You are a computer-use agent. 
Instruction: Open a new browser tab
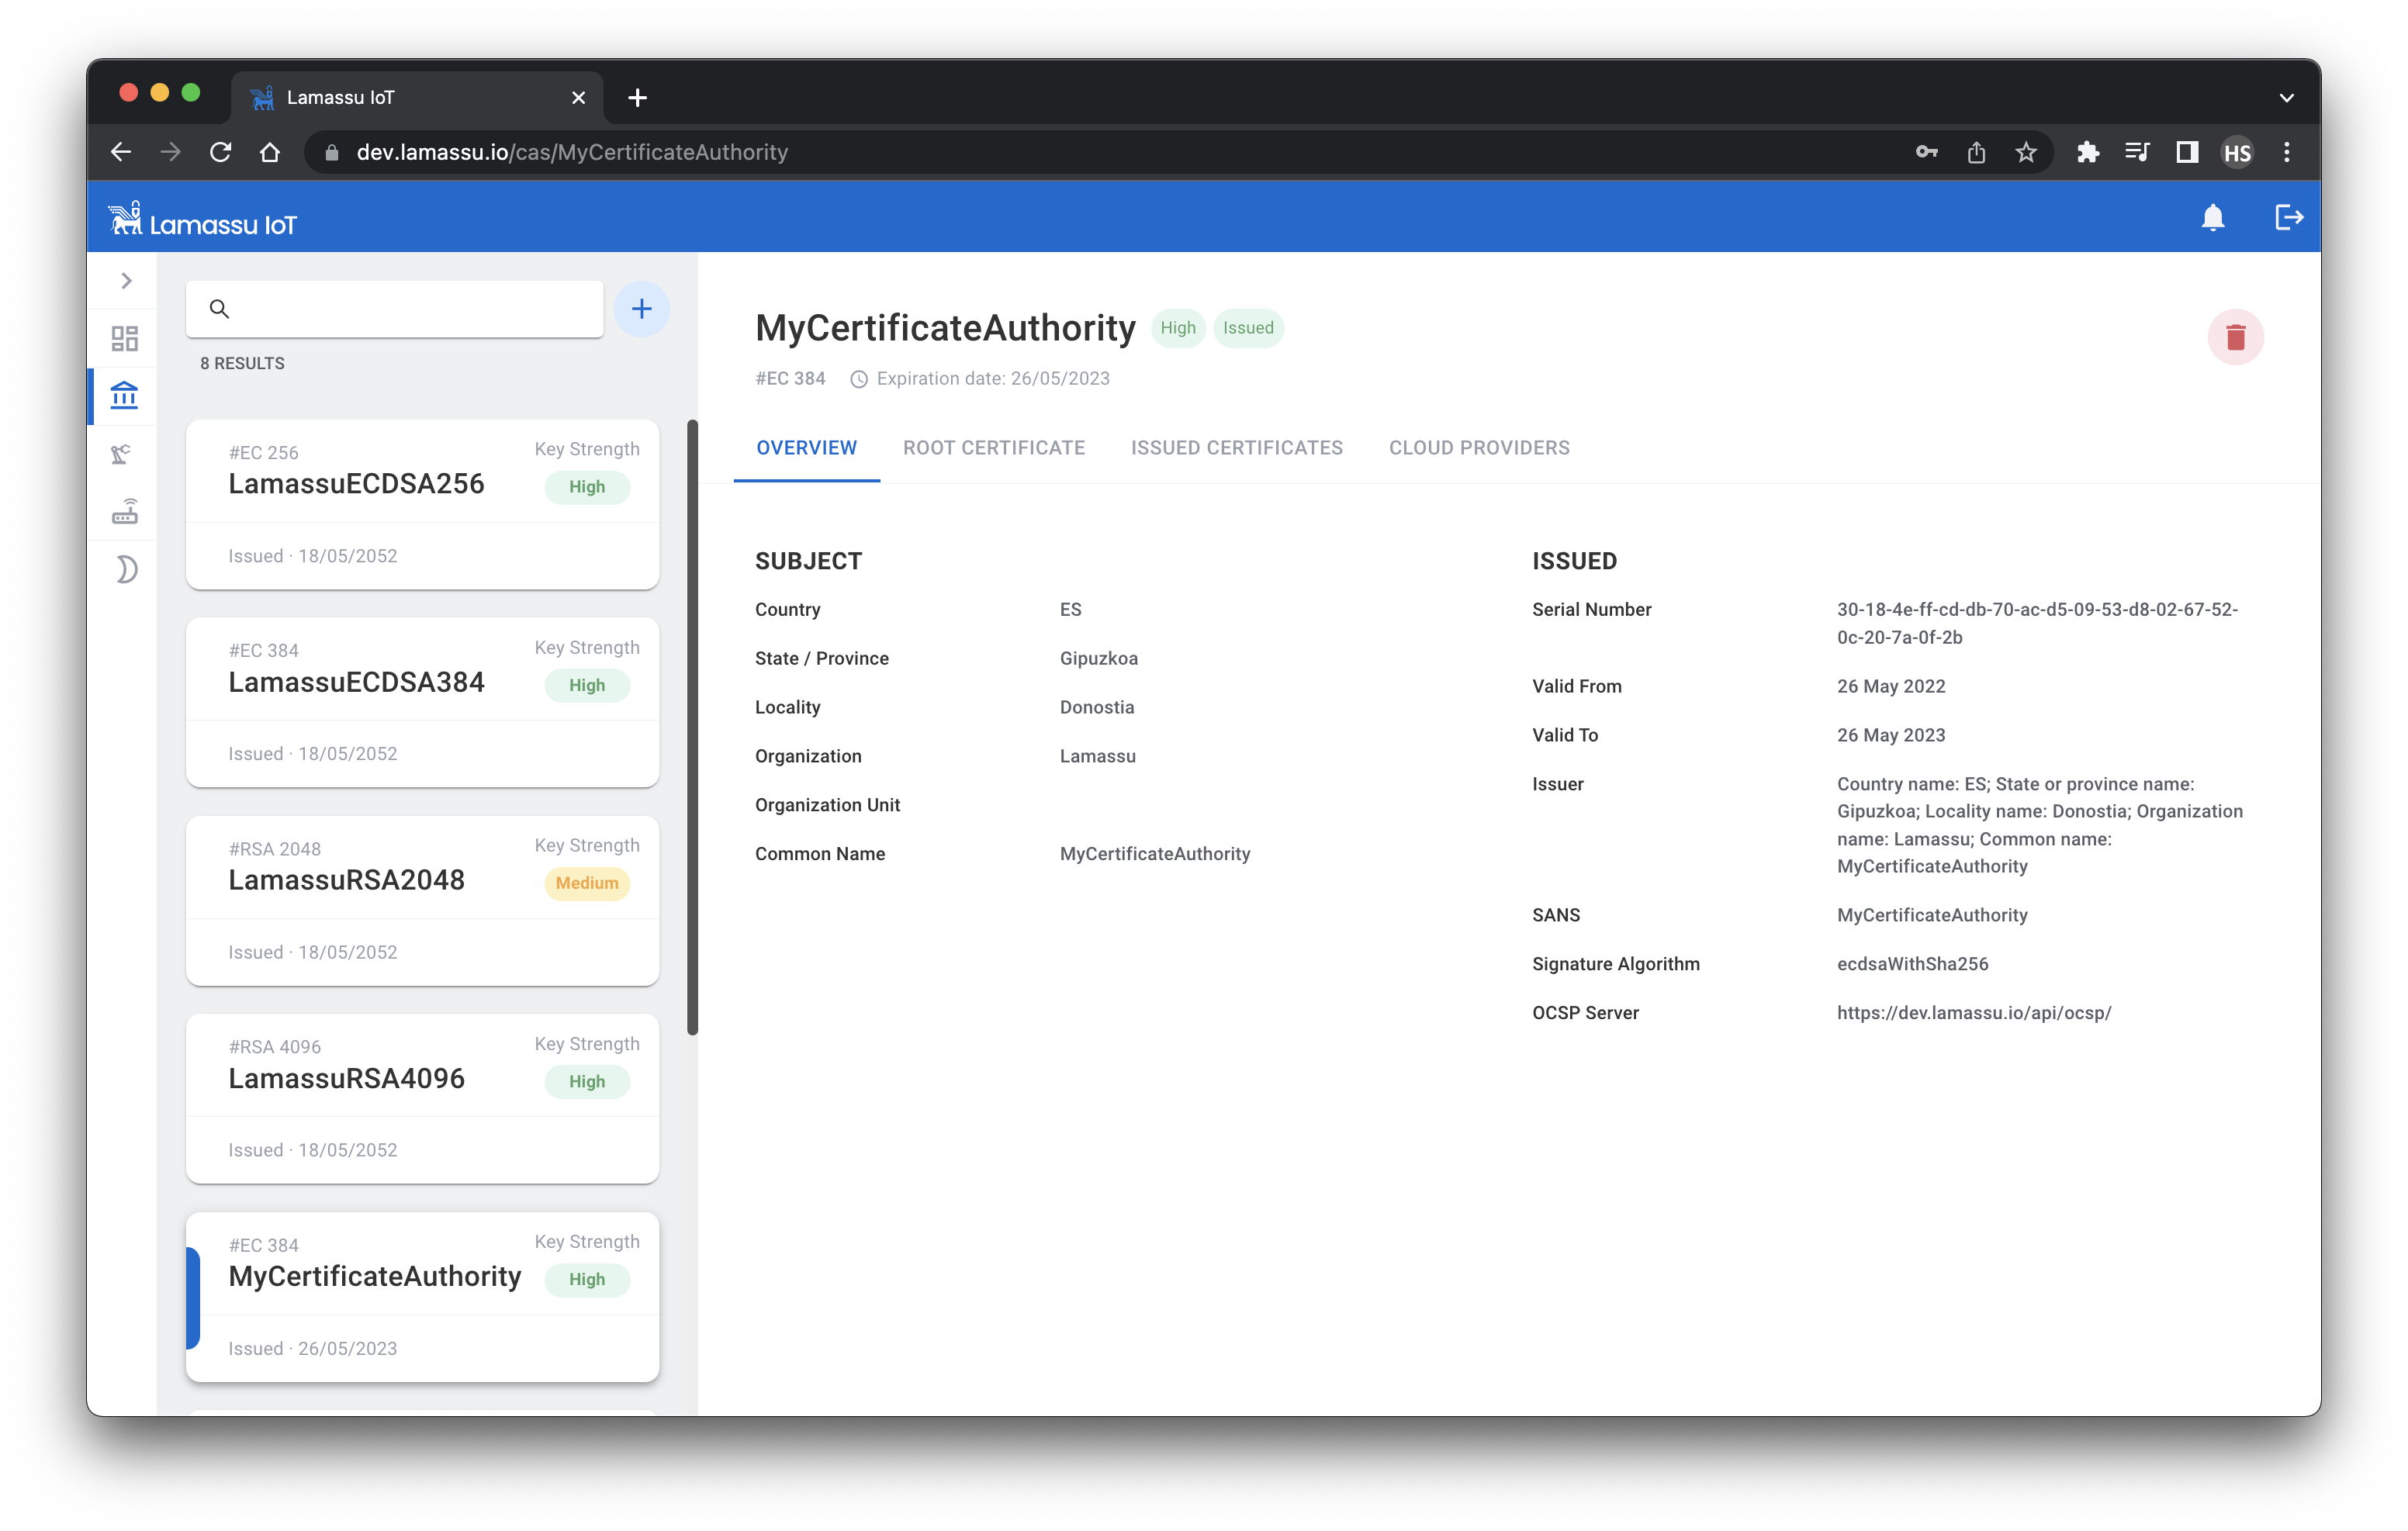point(637,97)
